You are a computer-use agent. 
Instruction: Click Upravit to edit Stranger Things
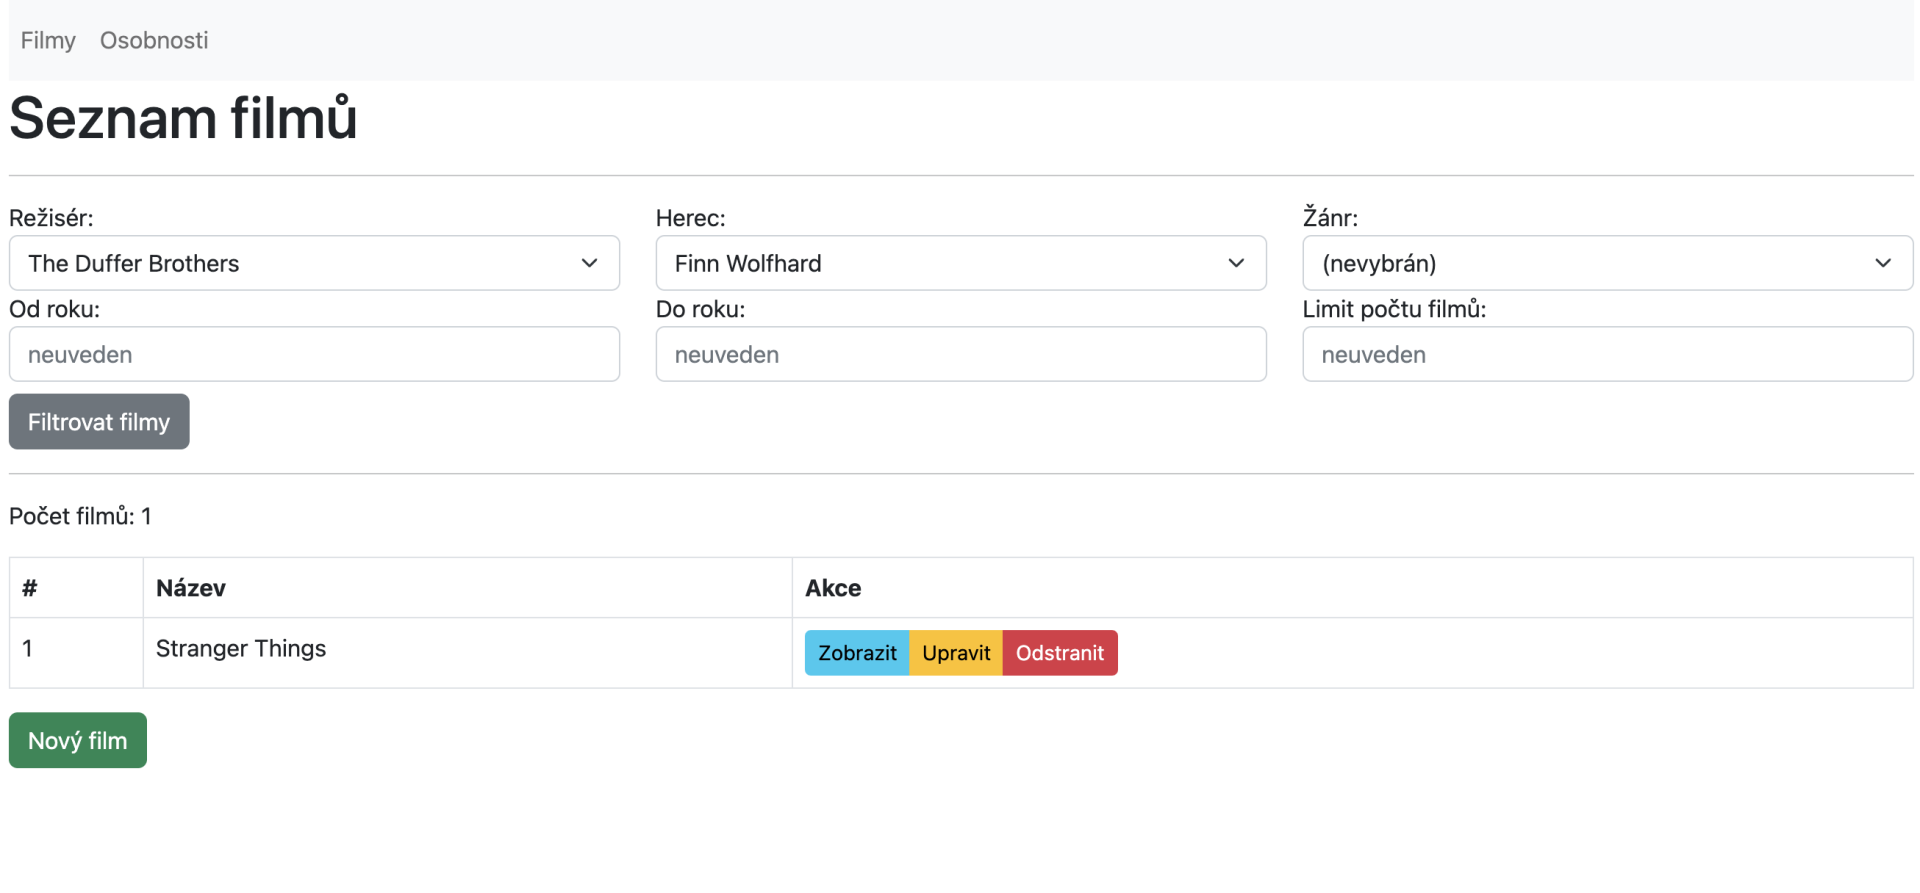point(956,653)
